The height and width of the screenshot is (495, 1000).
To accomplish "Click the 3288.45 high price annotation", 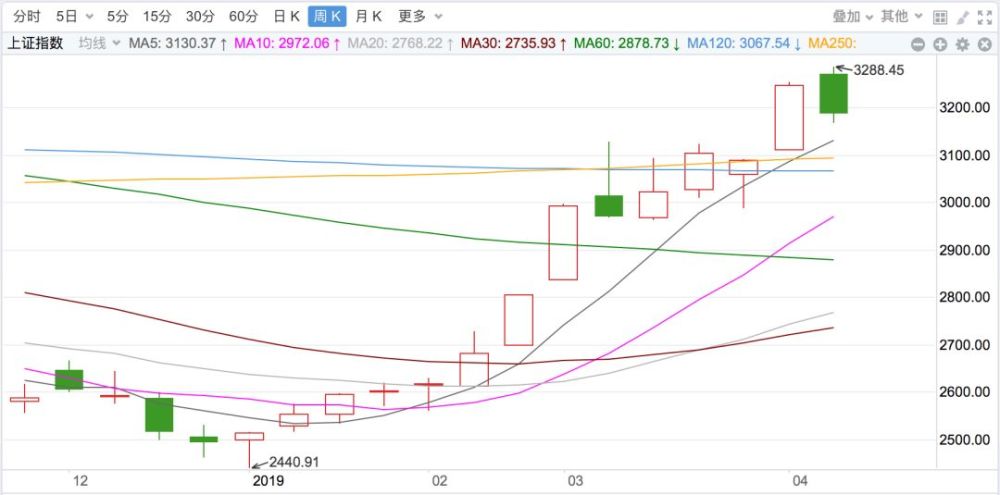I will click(x=878, y=70).
